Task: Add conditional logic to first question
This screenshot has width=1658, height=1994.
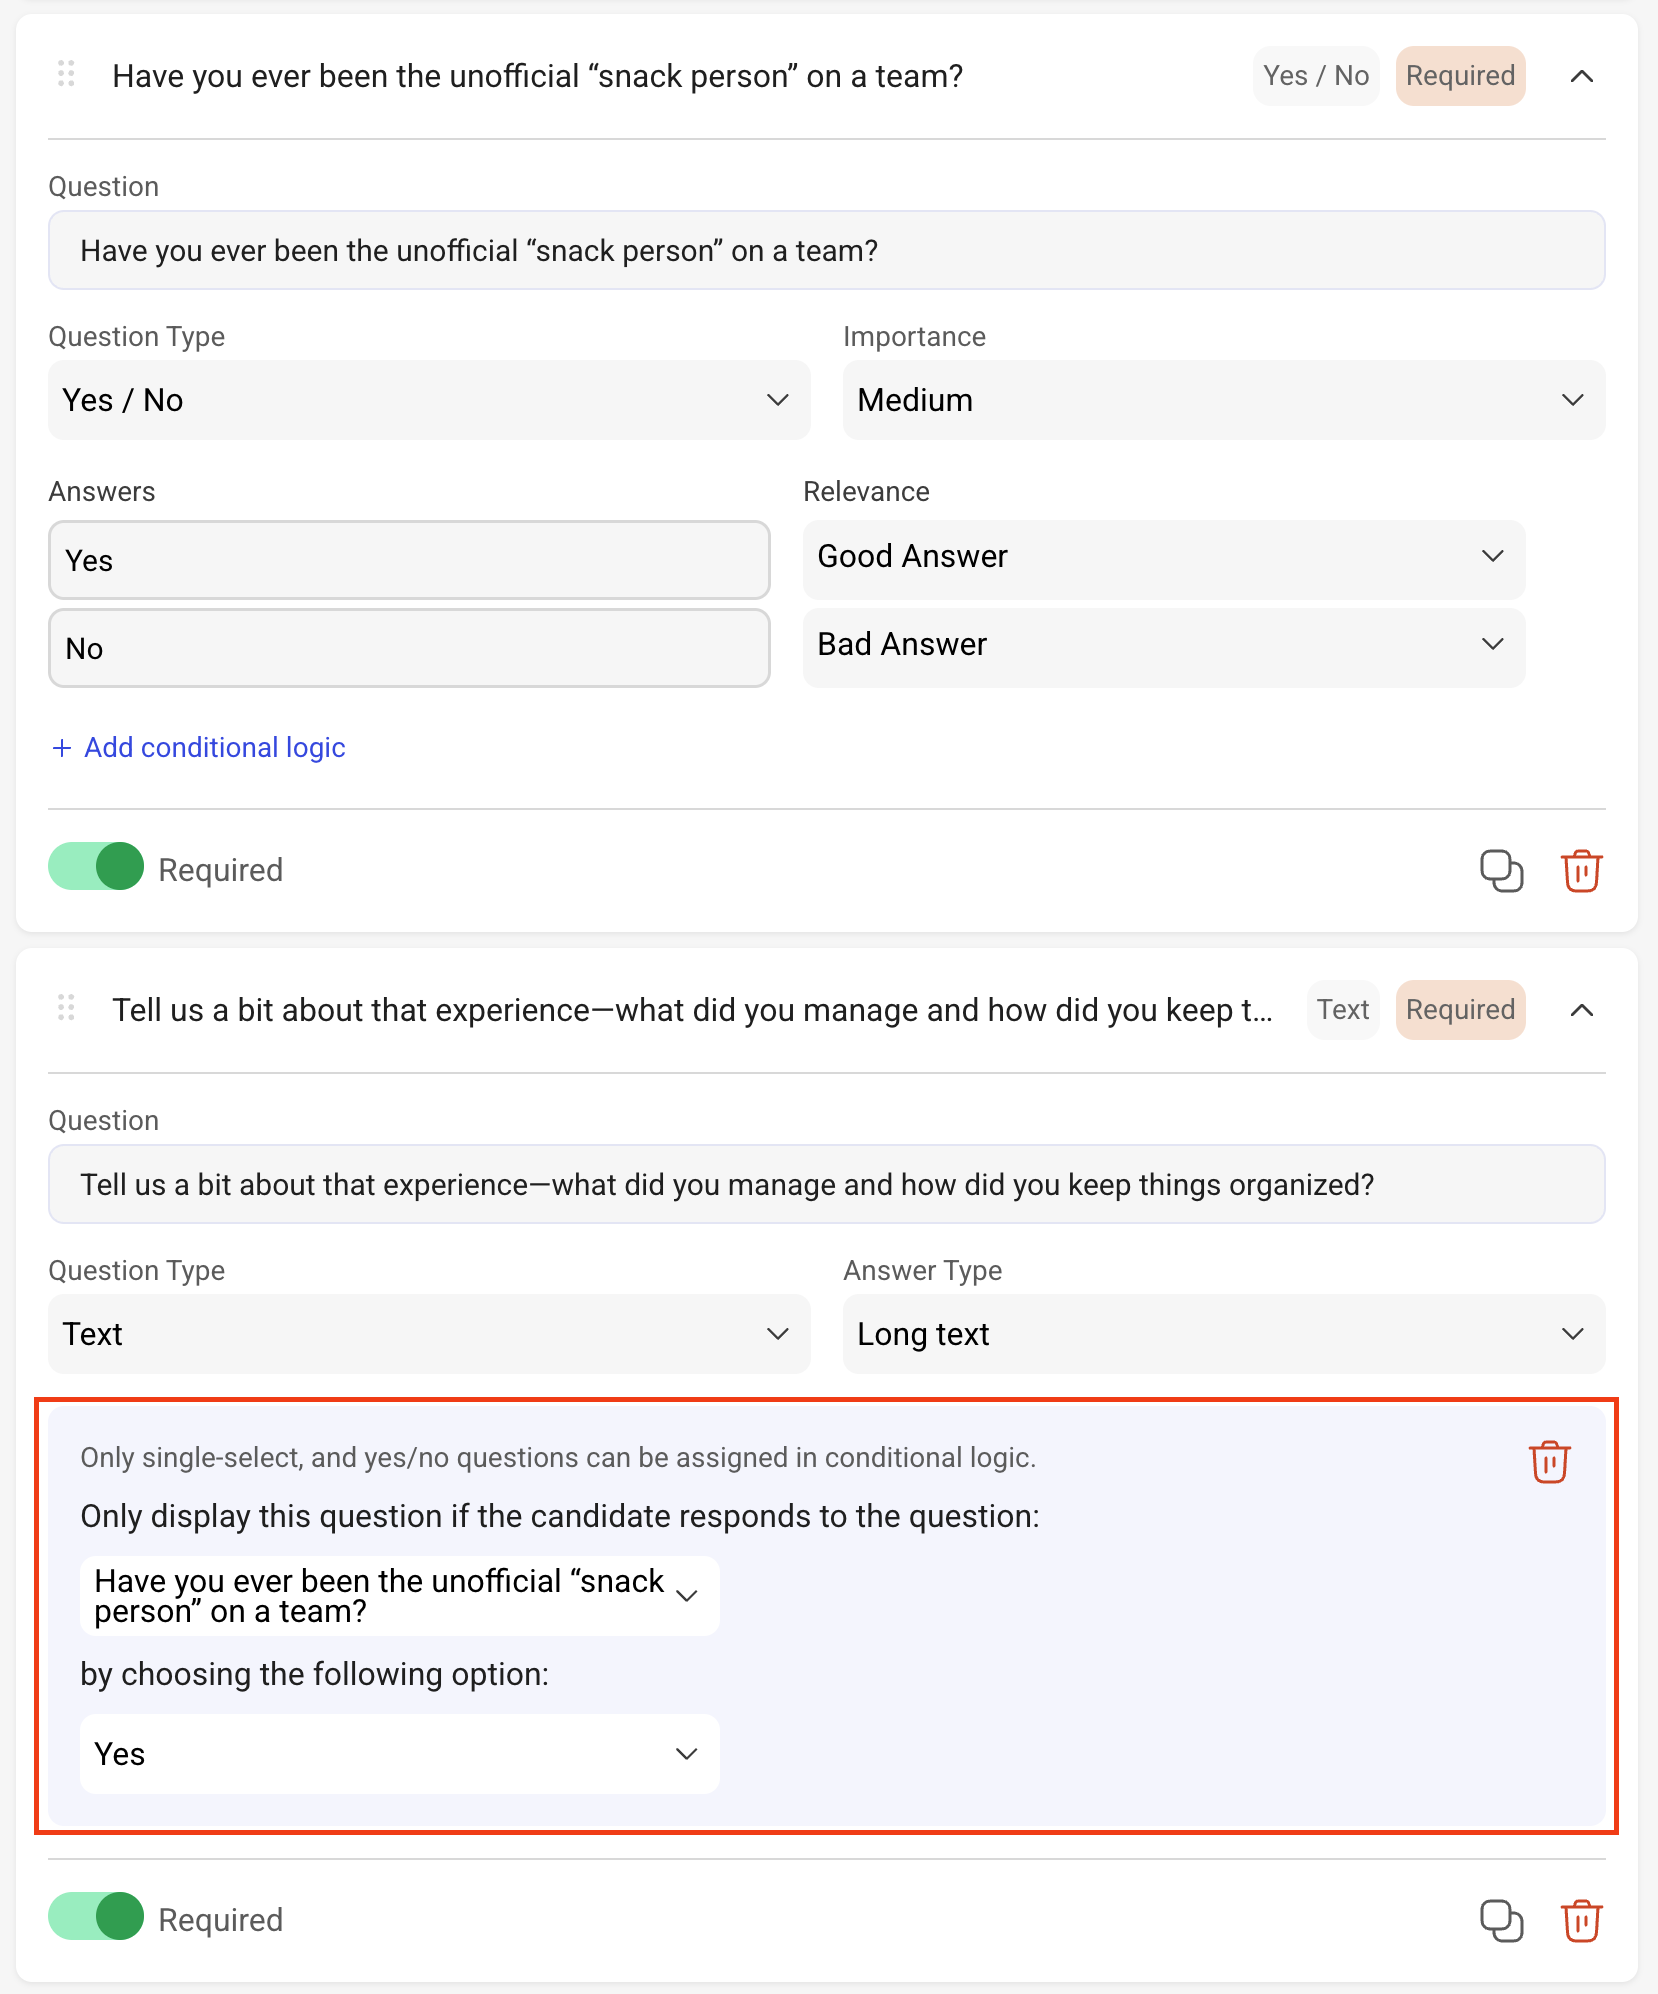Action: [198, 747]
